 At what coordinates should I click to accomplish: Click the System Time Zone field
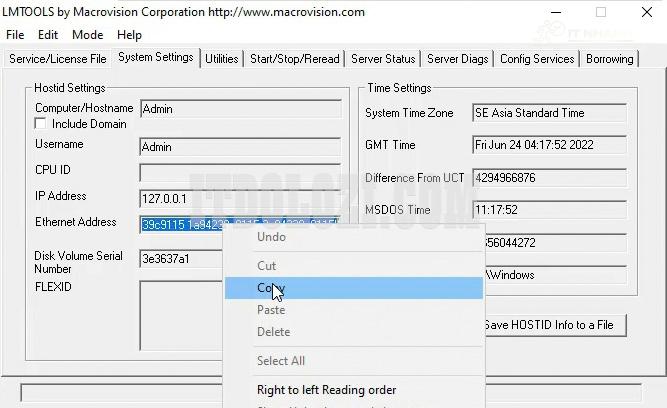pyautogui.click(x=548, y=113)
